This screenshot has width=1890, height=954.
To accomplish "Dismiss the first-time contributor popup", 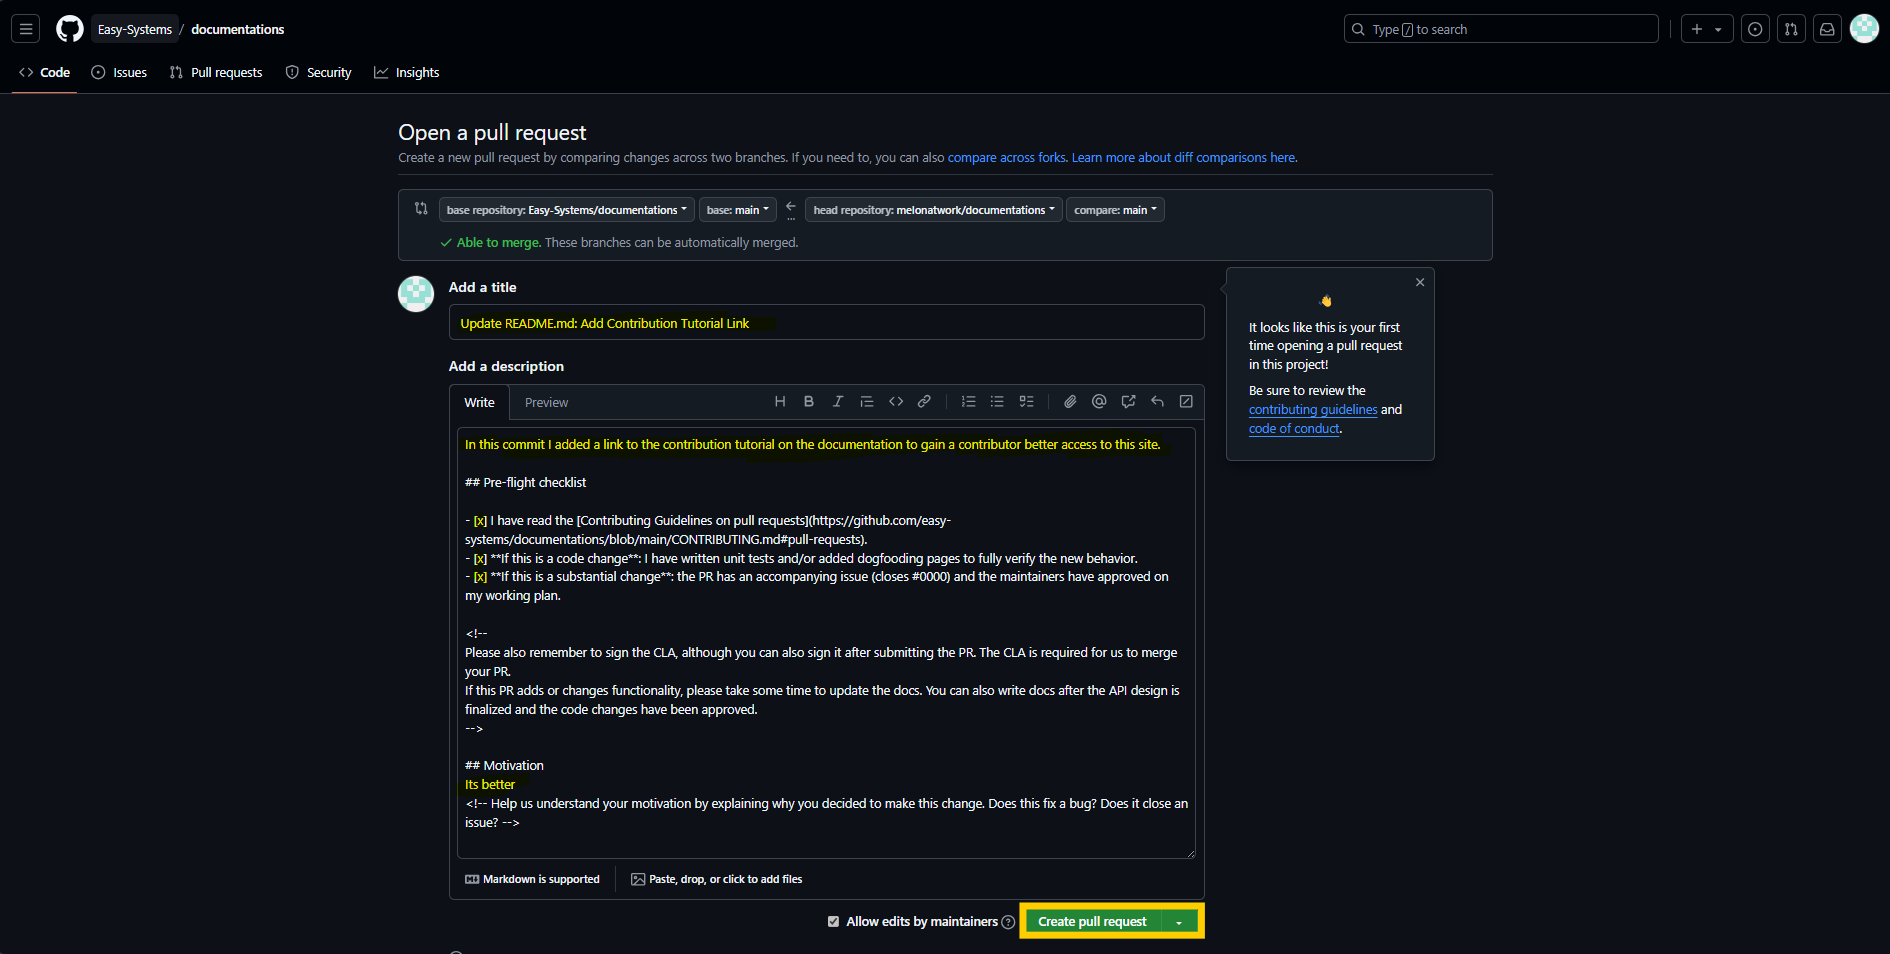I will coord(1420,283).
